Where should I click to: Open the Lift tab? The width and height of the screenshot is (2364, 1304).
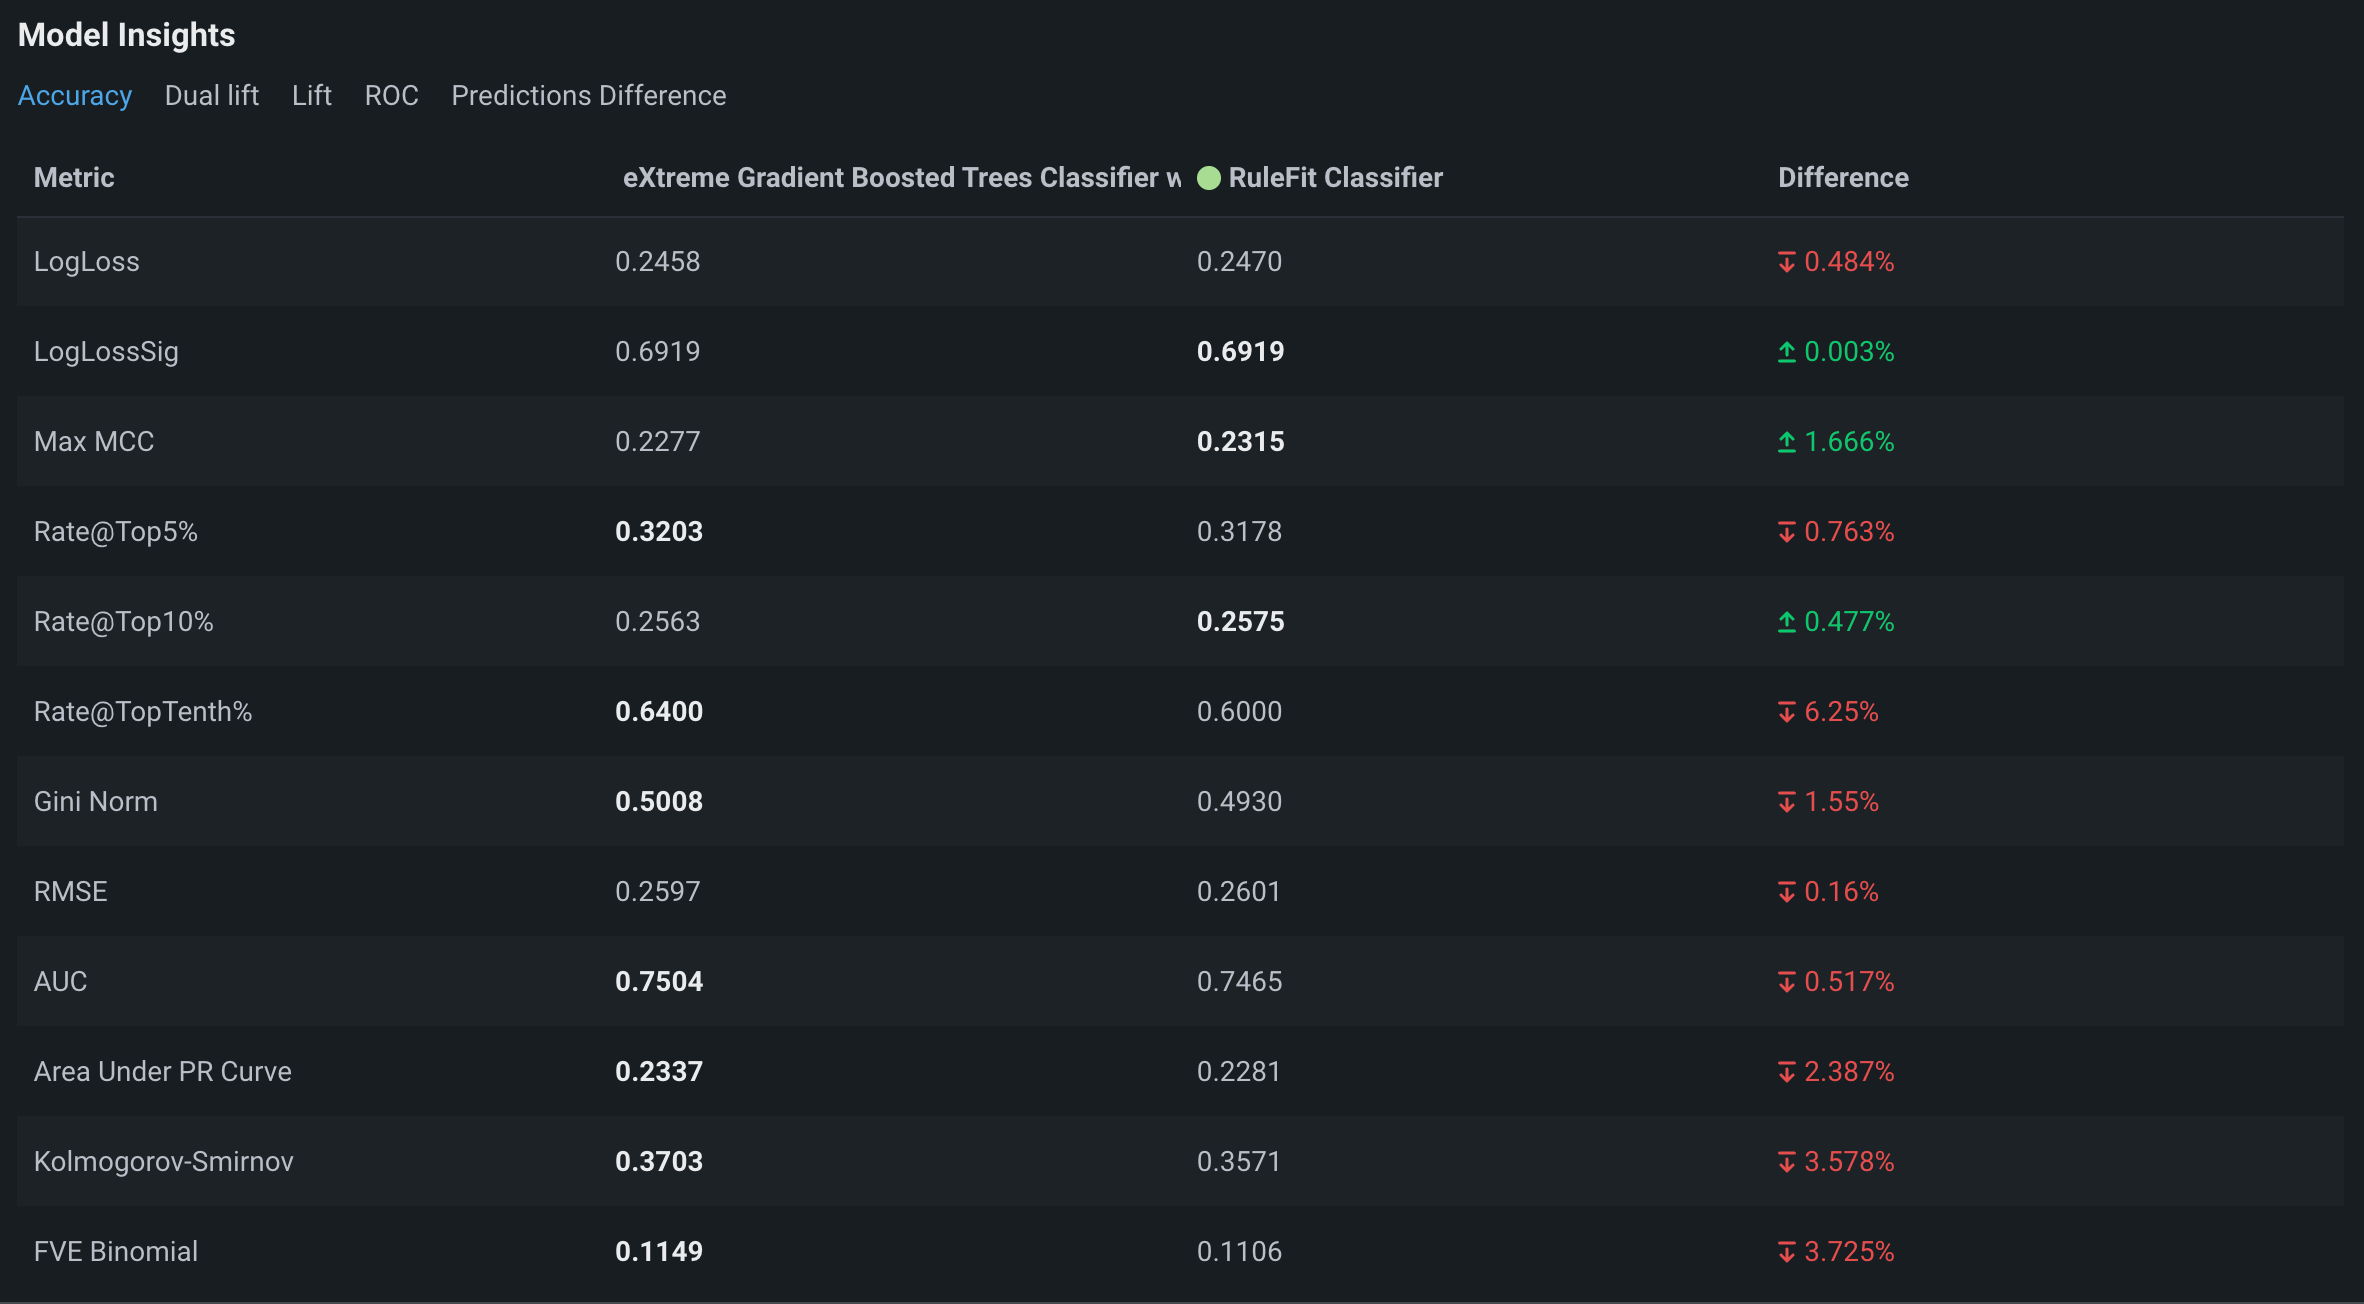pos(311,96)
